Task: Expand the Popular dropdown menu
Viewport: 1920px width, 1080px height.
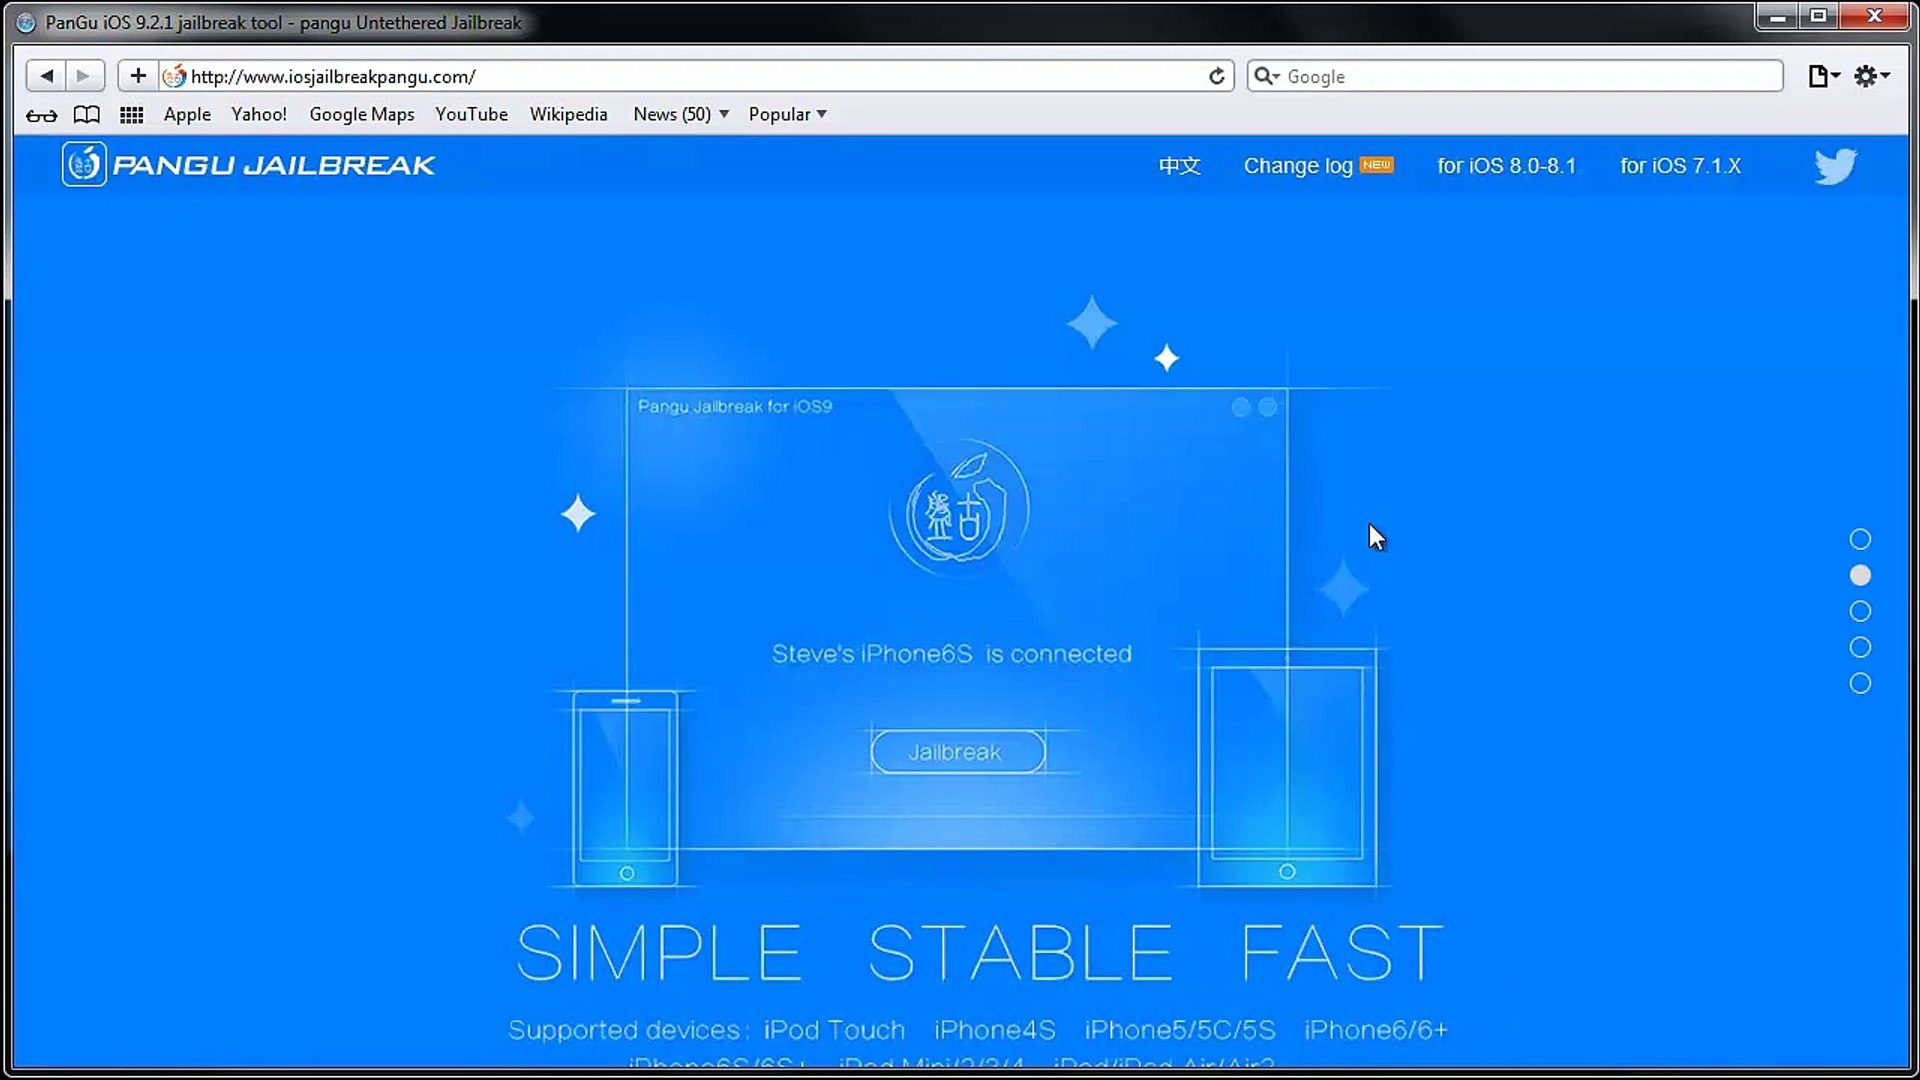Action: click(786, 113)
